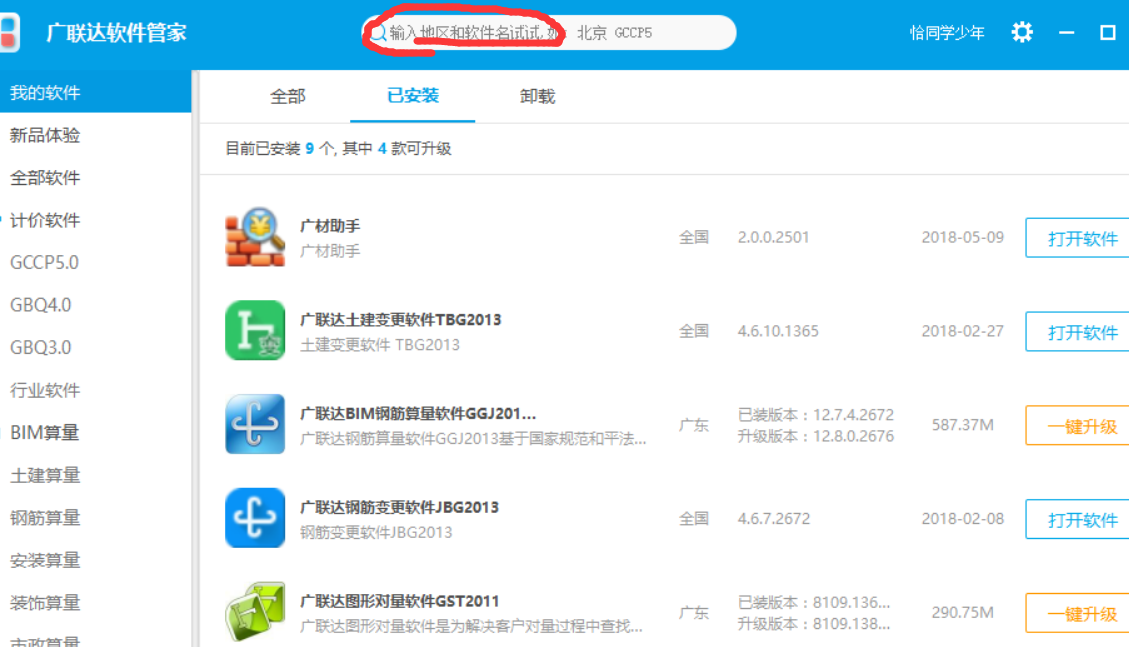The height and width of the screenshot is (647, 1129).
Task: Open the settings gear icon
Action: (x=1022, y=32)
